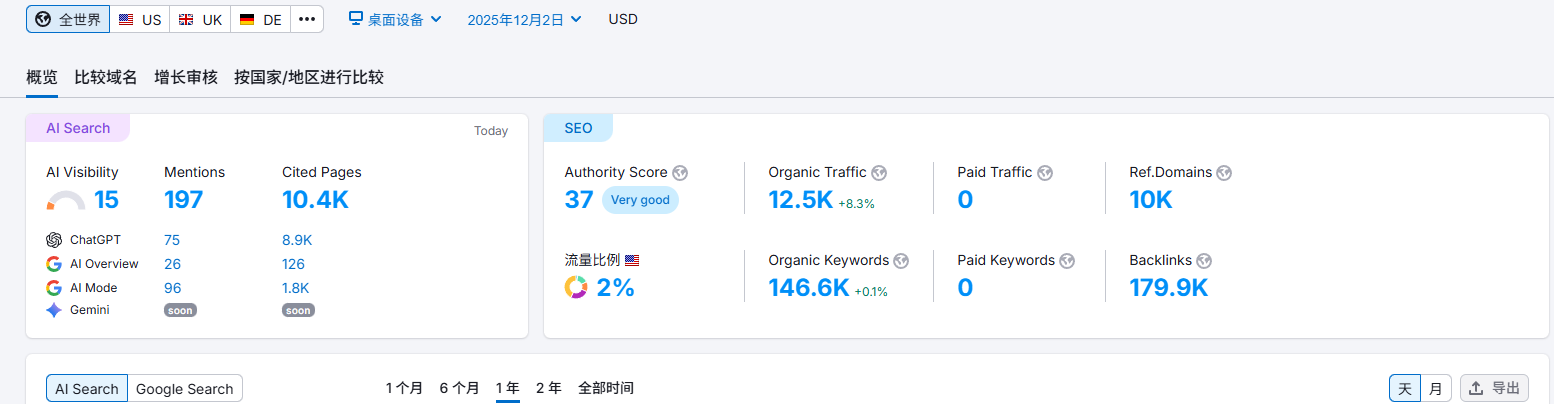Screen dimensions: 1554x404
Task: Open Organic Keywords value 146.6K
Action: [x=809, y=288]
